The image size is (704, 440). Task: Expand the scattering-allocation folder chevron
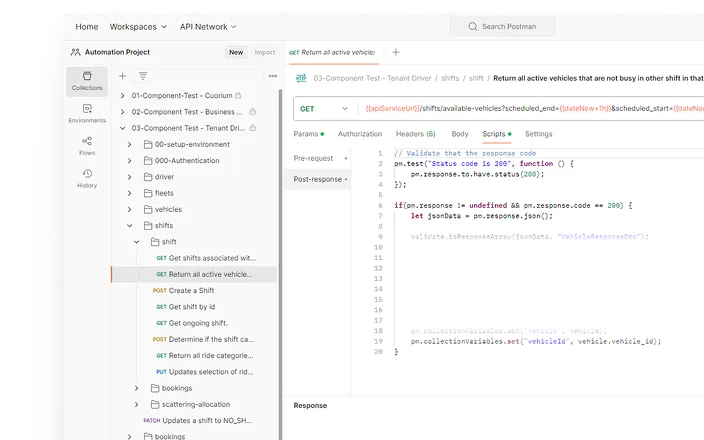(x=136, y=404)
